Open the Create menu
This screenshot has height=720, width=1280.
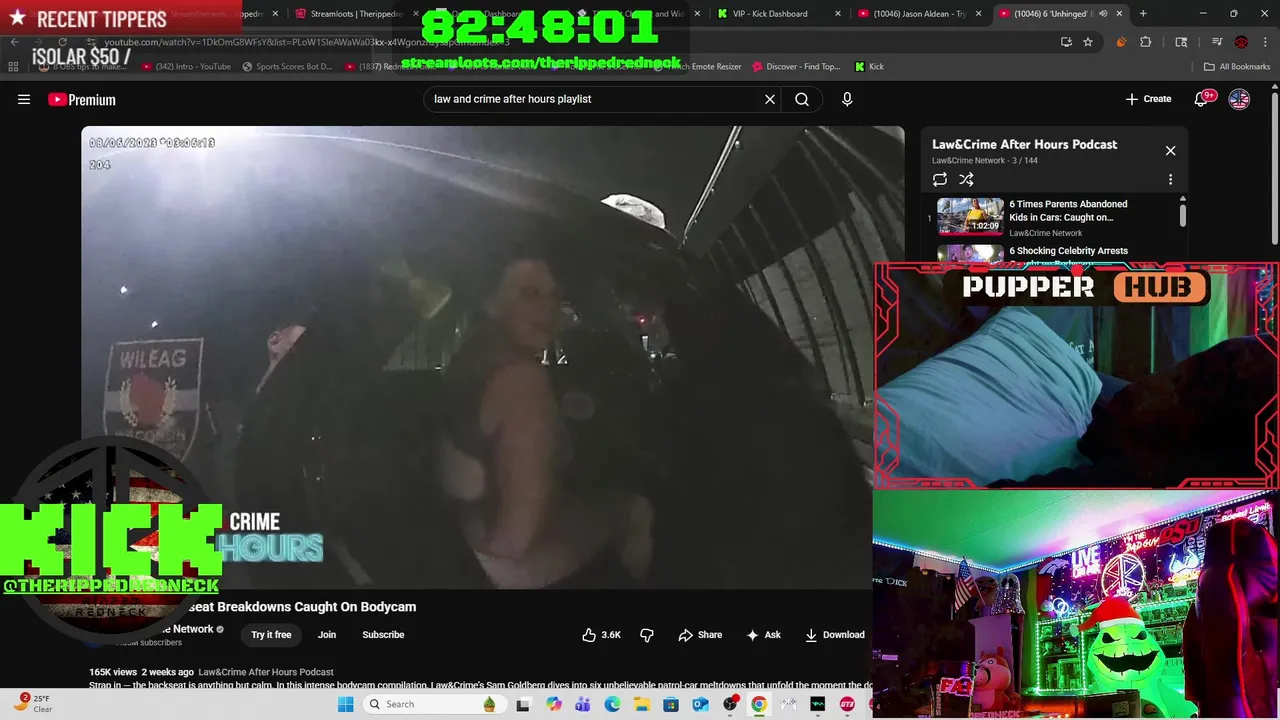(1148, 99)
